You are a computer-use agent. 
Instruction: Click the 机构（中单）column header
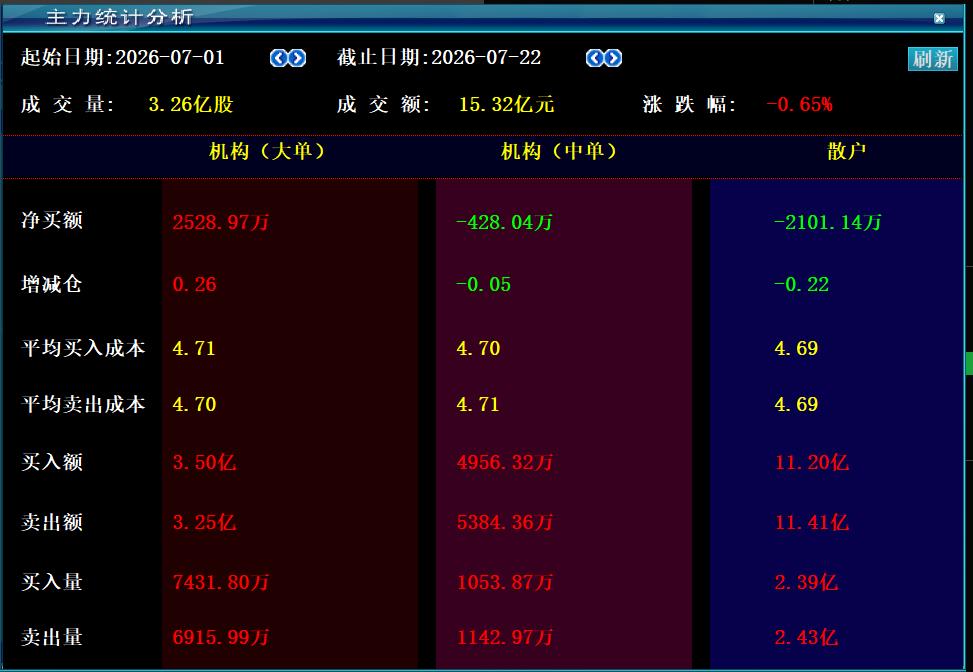pyautogui.click(x=559, y=151)
